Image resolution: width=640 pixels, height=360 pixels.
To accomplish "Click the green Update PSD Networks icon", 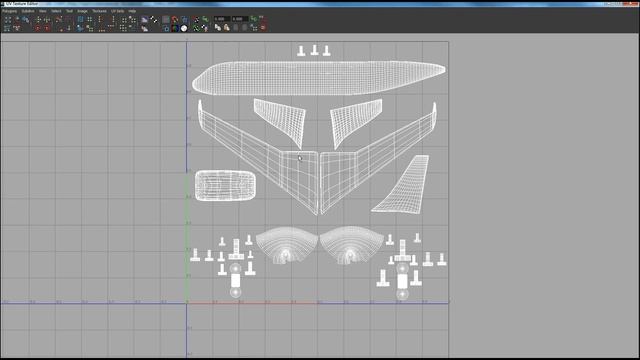I will coord(205,19).
